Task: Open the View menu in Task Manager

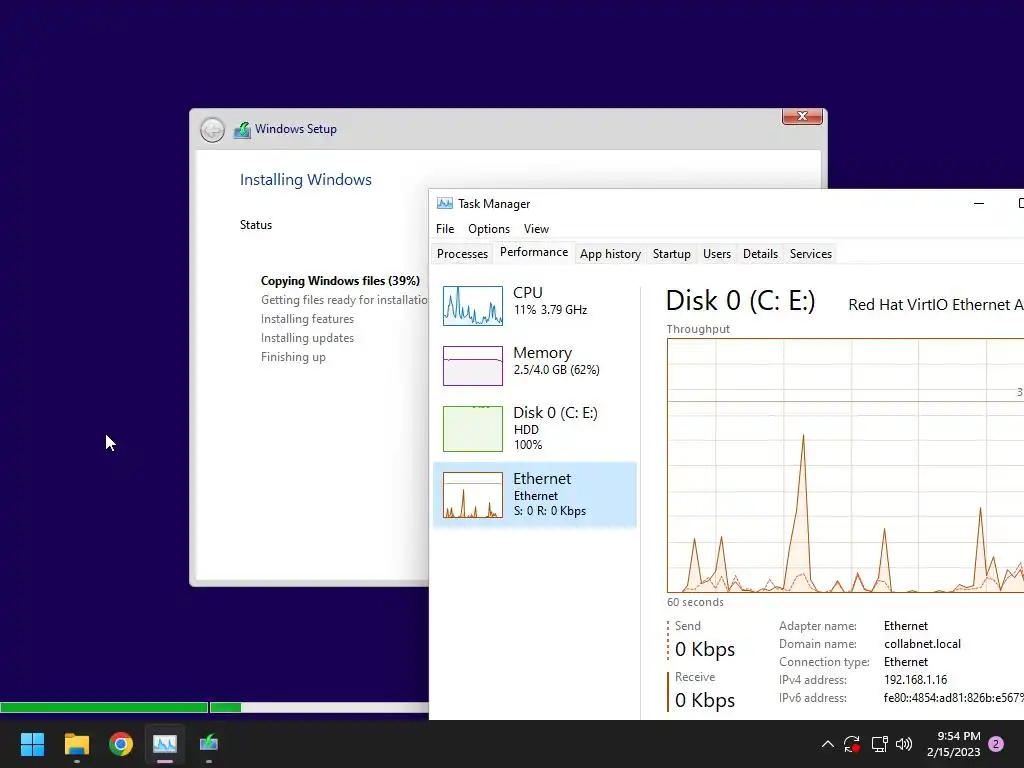Action: click(536, 229)
